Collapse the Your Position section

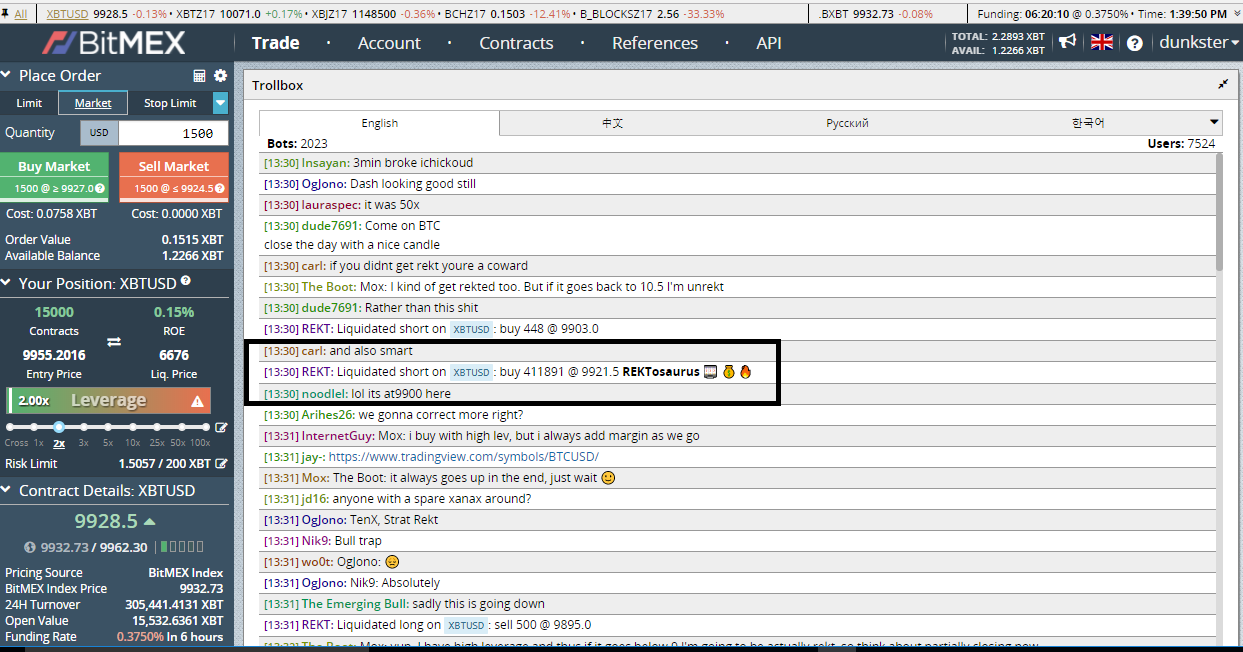[x=7, y=283]
